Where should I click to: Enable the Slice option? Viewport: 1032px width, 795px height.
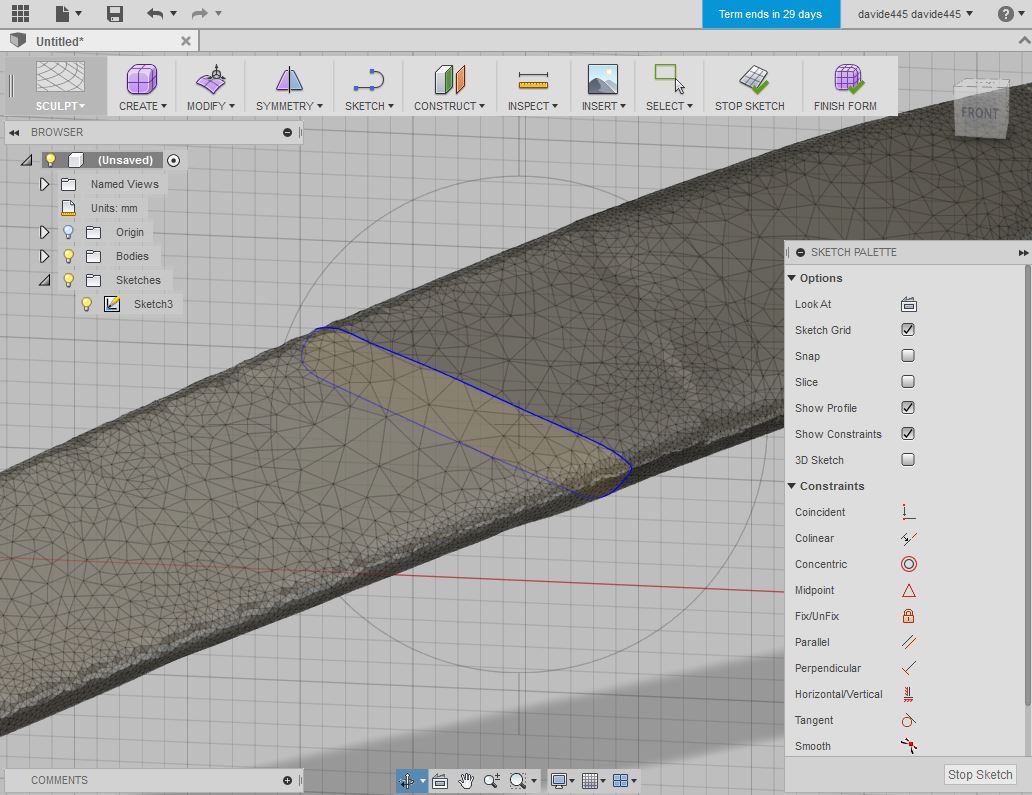(907, 382)
